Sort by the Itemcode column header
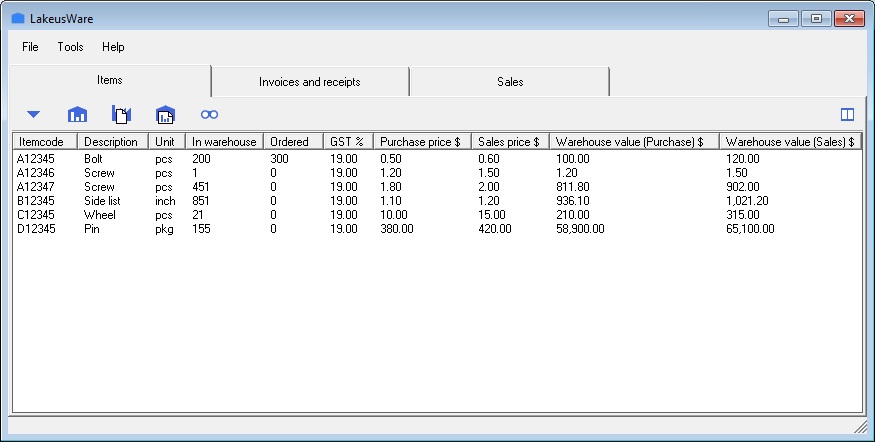 point(45,142)
